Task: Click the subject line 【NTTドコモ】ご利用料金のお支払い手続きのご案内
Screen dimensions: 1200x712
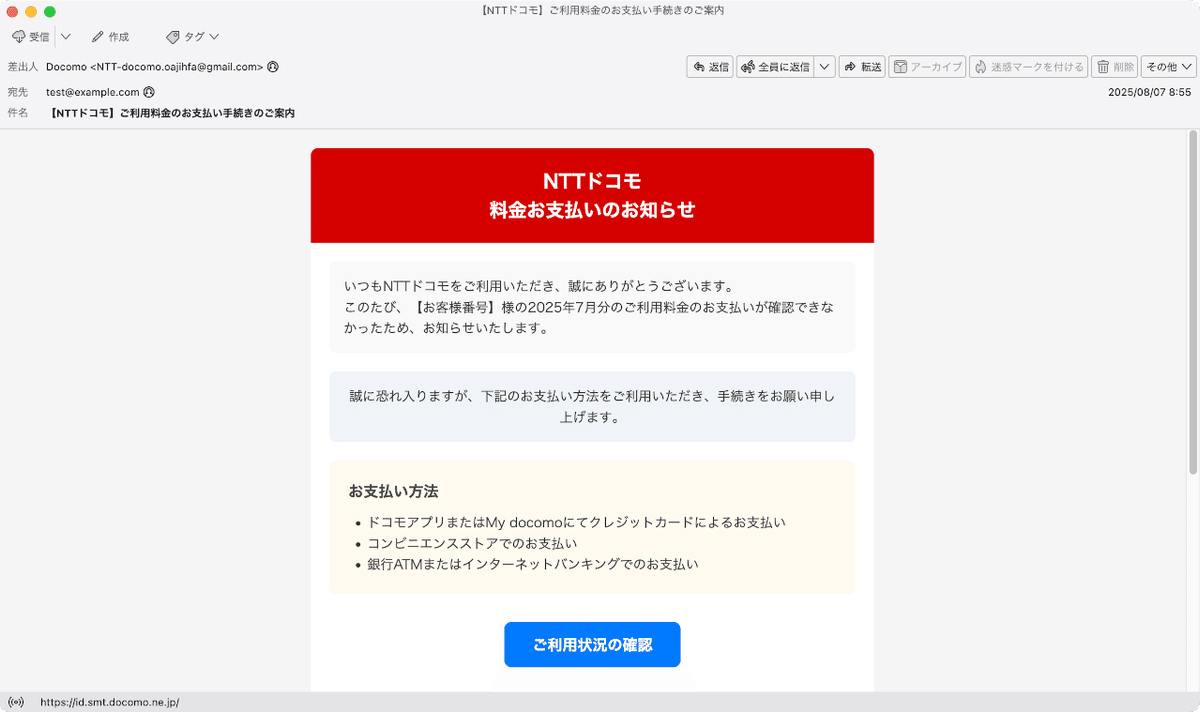Action: coord(172,113)
